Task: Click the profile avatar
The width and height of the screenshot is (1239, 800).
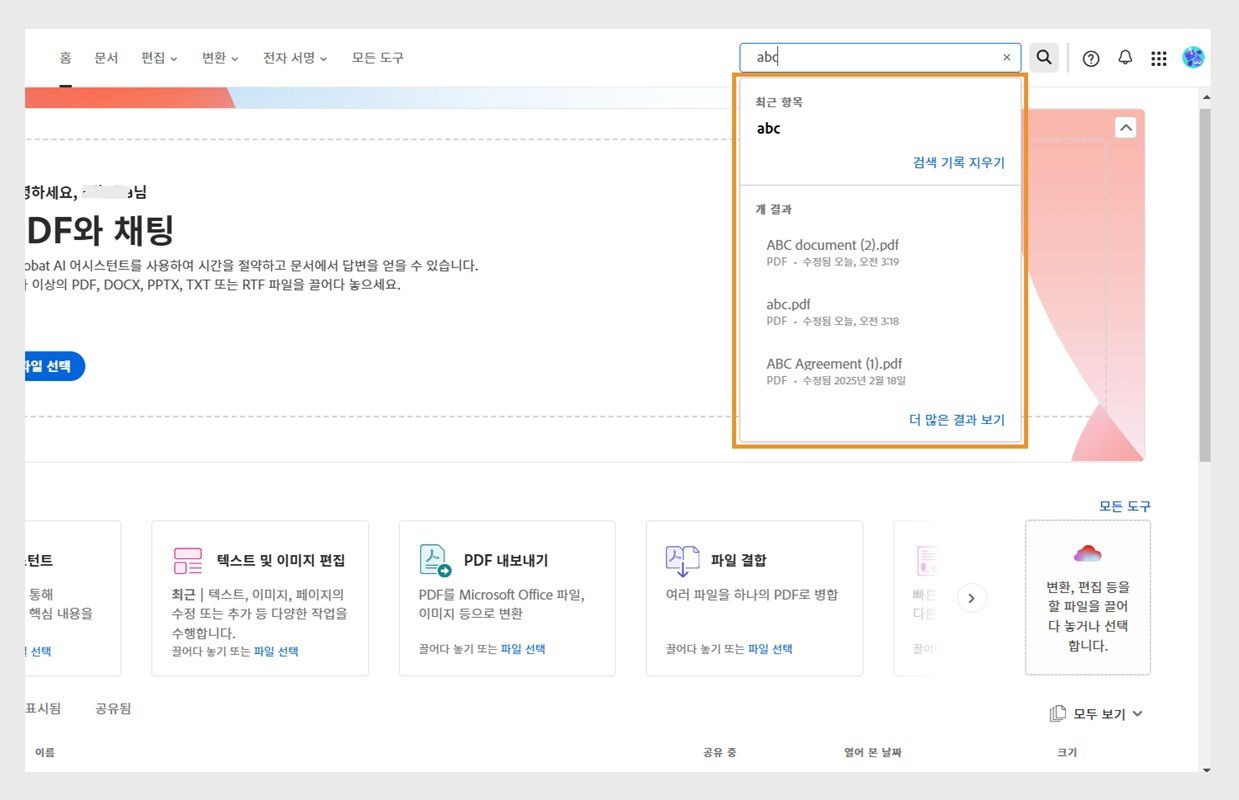Action: pyautogui.click(x=1192, y=57)
